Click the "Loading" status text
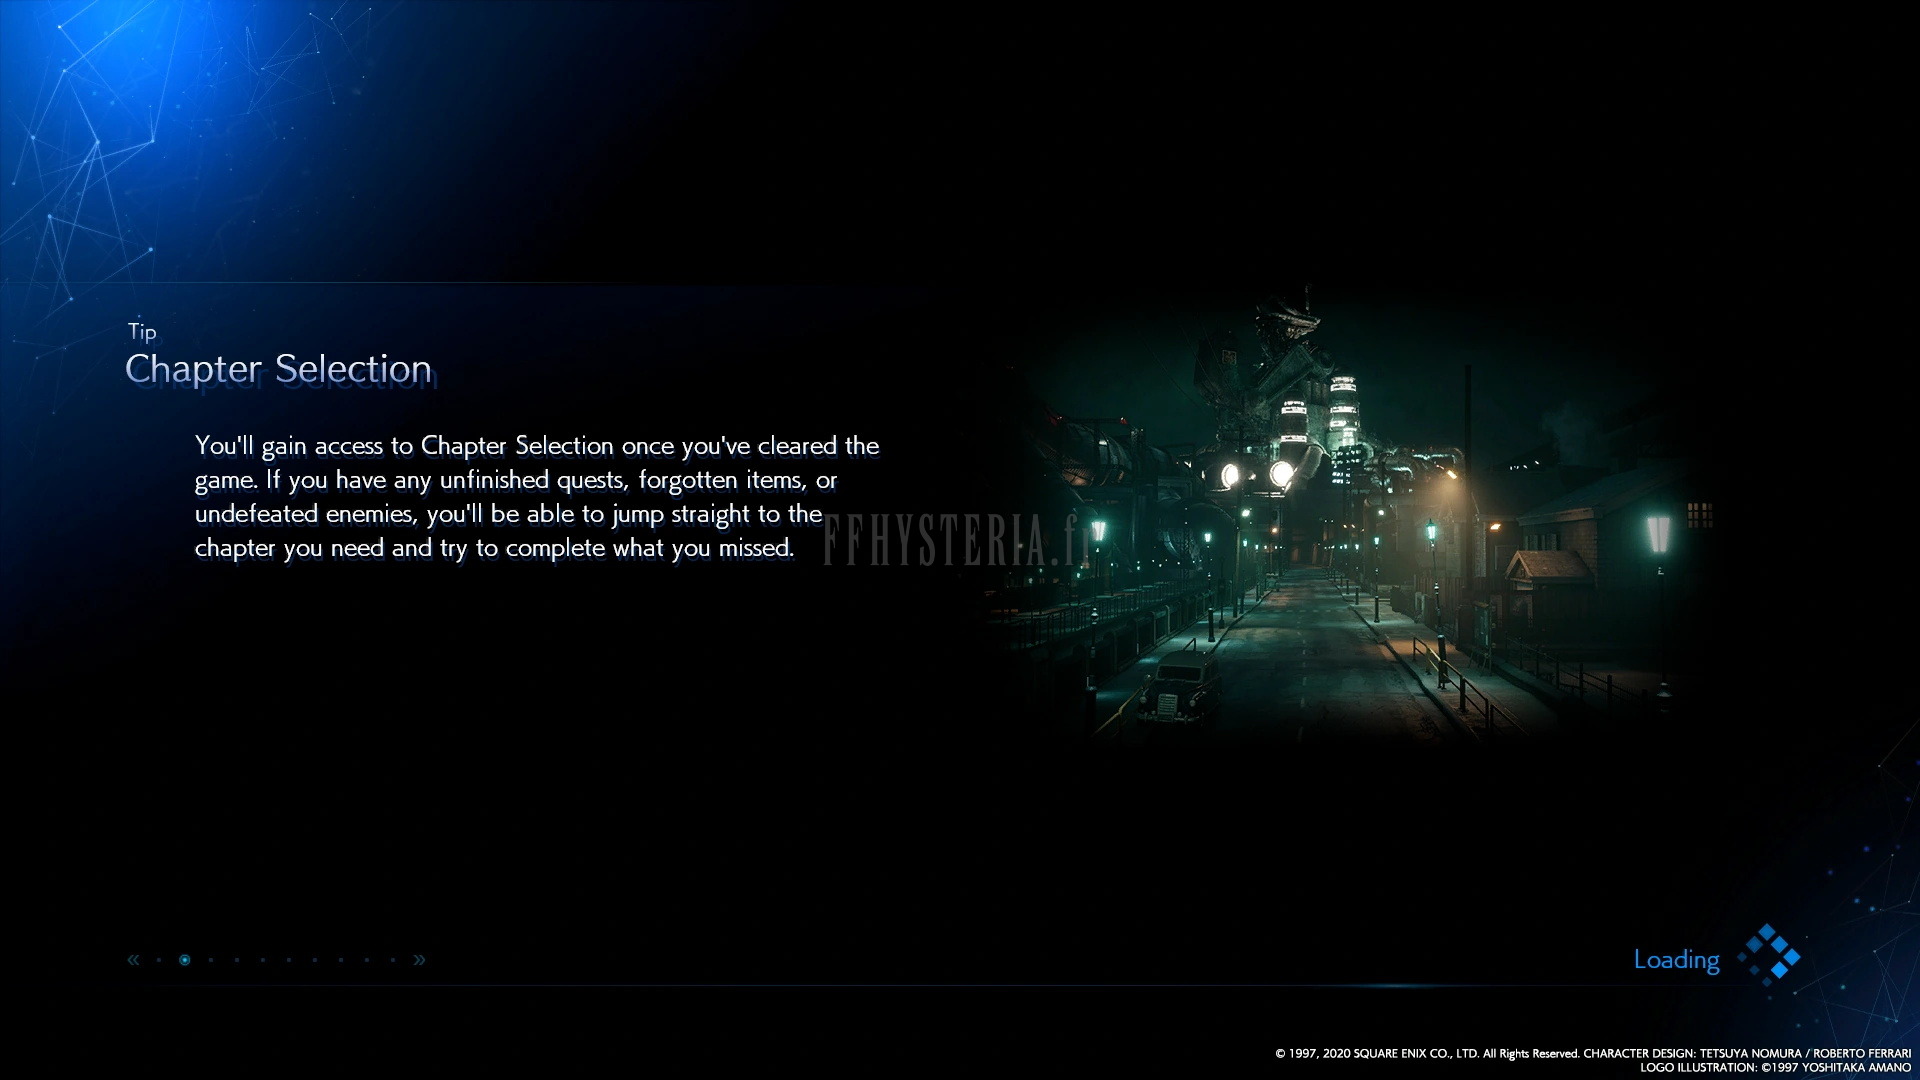This screenshot has width=1920, height=1080. pyautogui.click(x=1677, y=960)
